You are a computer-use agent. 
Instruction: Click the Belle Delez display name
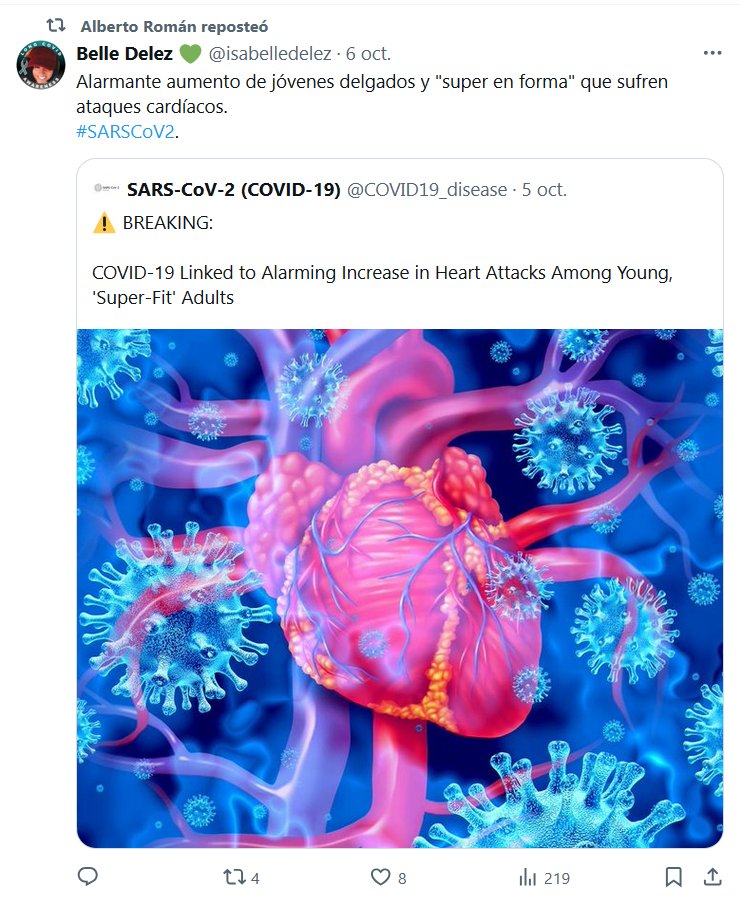click(x=125, y=53)
